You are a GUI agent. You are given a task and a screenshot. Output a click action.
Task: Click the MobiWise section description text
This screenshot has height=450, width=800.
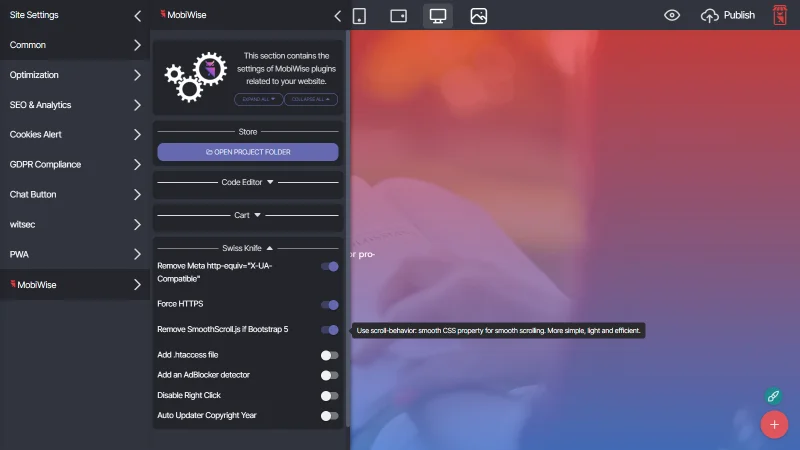click(x=286, y=68)
